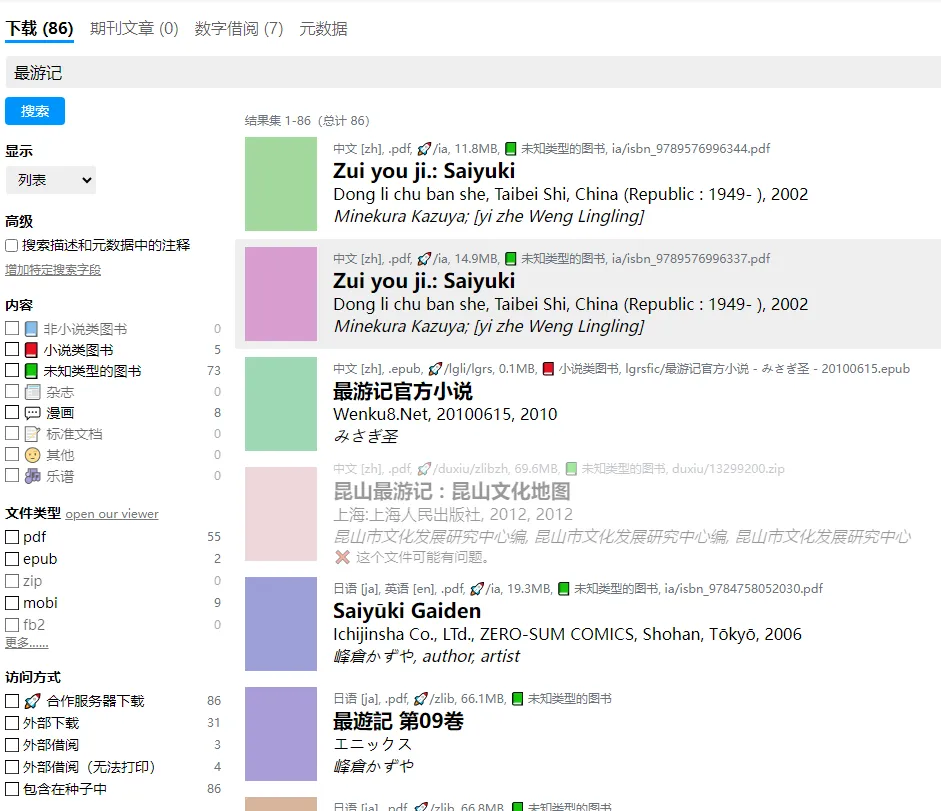Click rocket icon in 最游记官方小说 metadata line
Viewport: 941px width, 811px height.
click(x=436, y=369)
